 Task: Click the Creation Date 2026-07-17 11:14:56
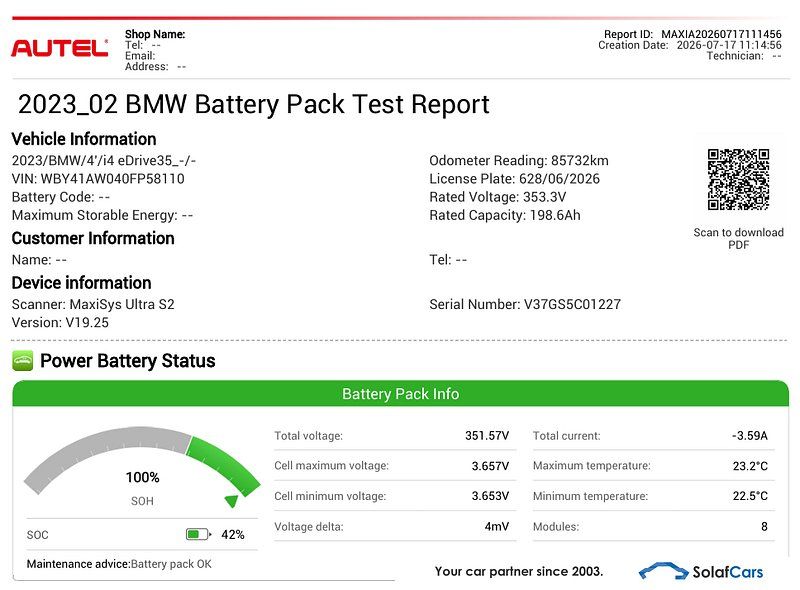point(690,45)
